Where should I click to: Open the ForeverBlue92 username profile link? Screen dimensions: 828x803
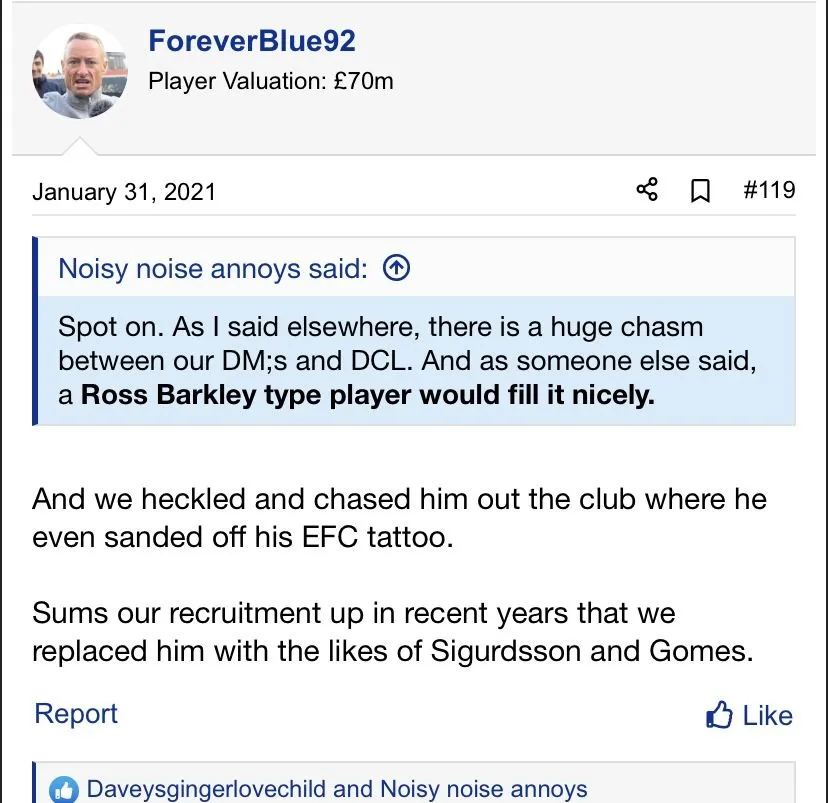[x=251, y=41]
